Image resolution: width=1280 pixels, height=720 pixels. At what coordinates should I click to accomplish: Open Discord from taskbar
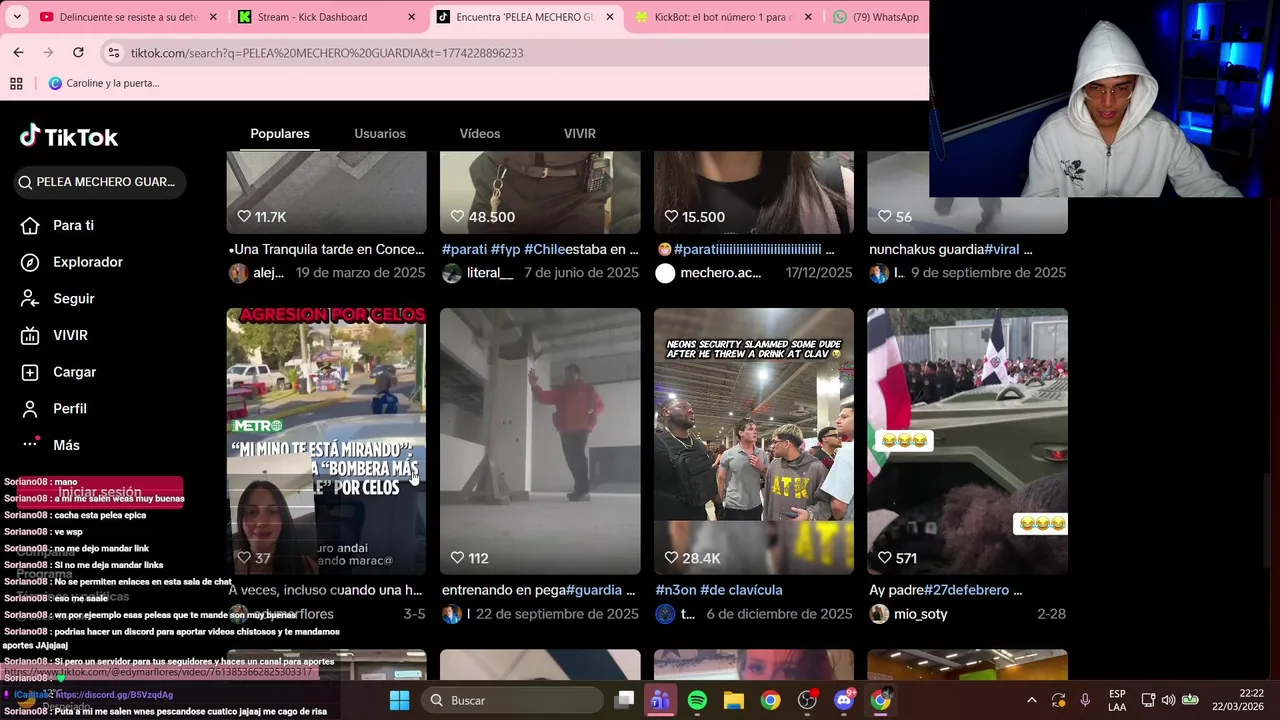pos(843,700)
